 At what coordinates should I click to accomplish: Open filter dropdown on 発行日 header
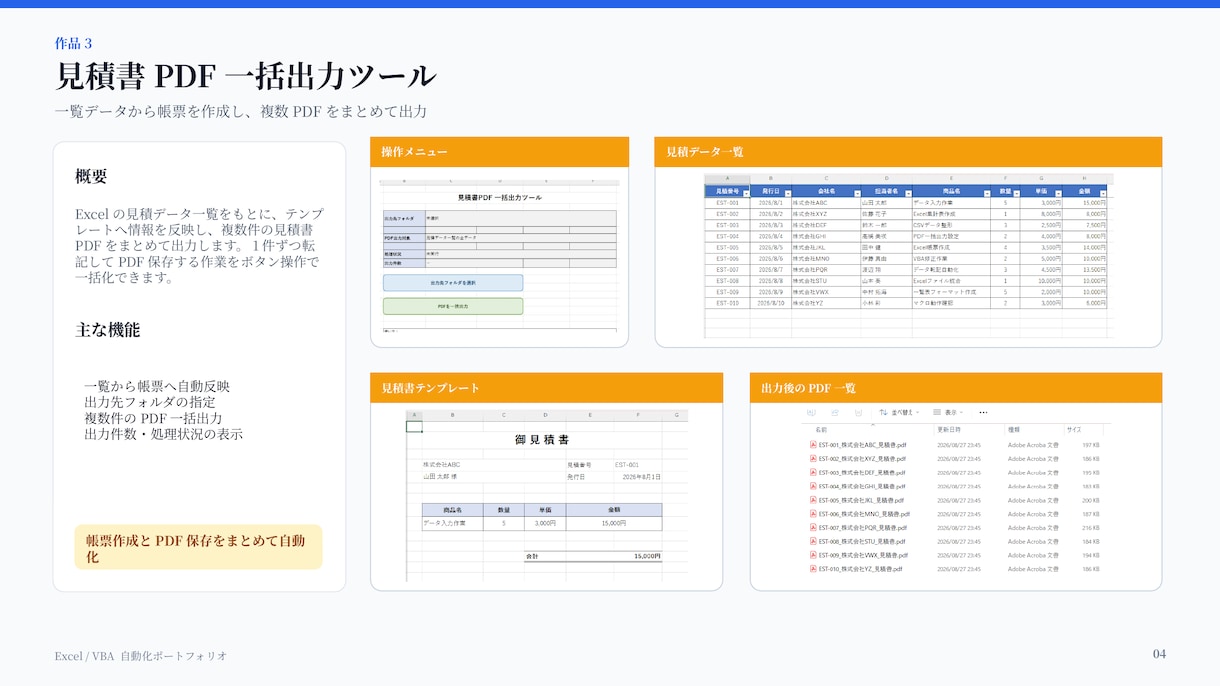coord(788,193)
